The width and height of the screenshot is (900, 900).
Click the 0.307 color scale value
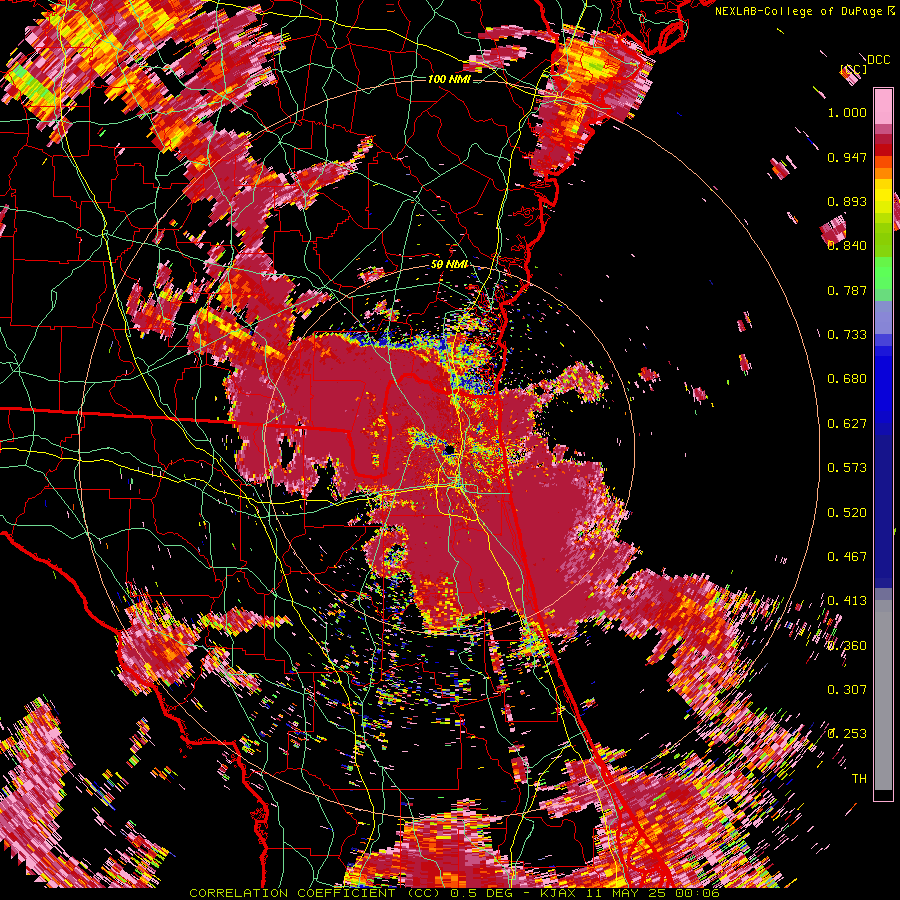(x=847, y=690)
